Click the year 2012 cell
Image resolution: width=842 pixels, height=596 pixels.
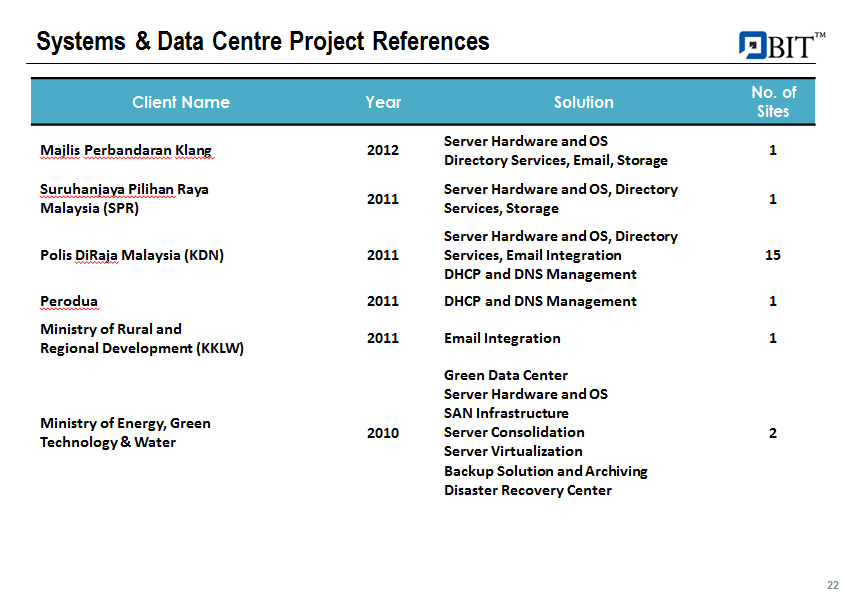coord(383,150)
